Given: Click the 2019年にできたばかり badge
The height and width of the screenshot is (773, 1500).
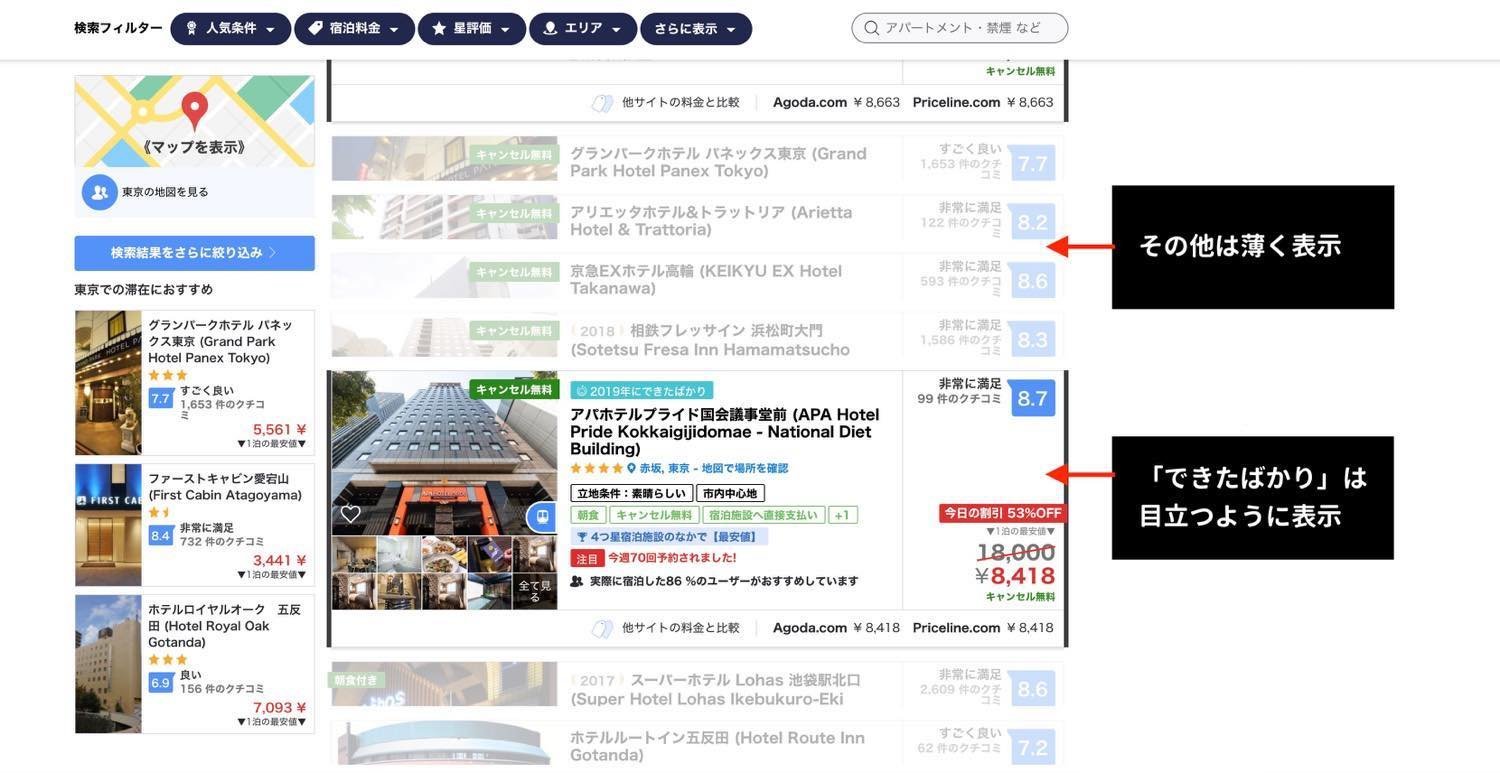Looking at the screenshot, I should pos(641,391).
